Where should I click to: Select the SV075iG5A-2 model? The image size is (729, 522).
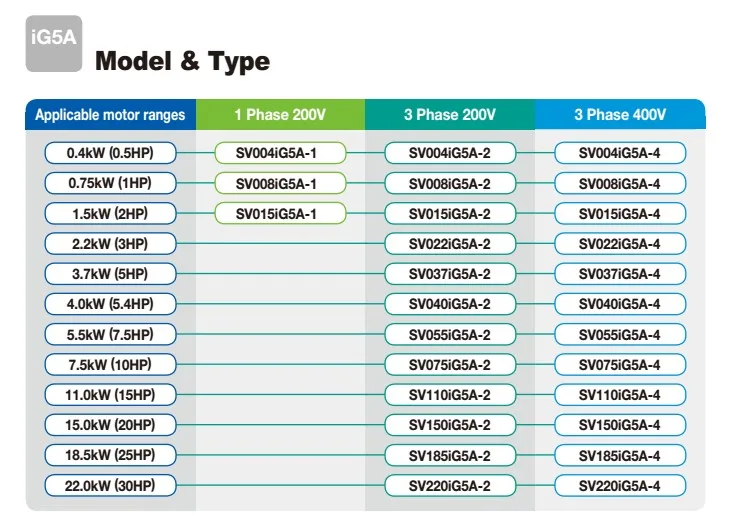click(450, 365)
